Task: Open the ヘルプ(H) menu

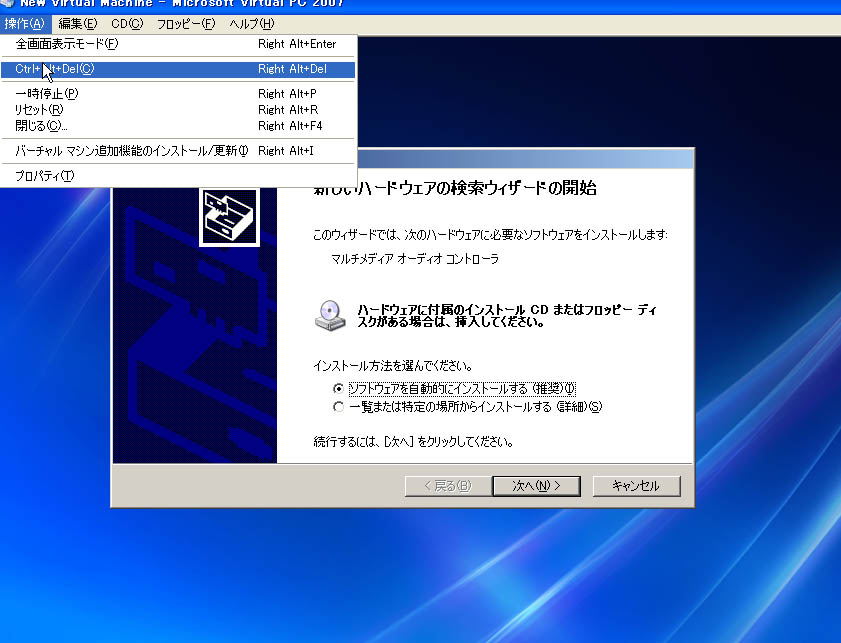Action: point(252,24)
